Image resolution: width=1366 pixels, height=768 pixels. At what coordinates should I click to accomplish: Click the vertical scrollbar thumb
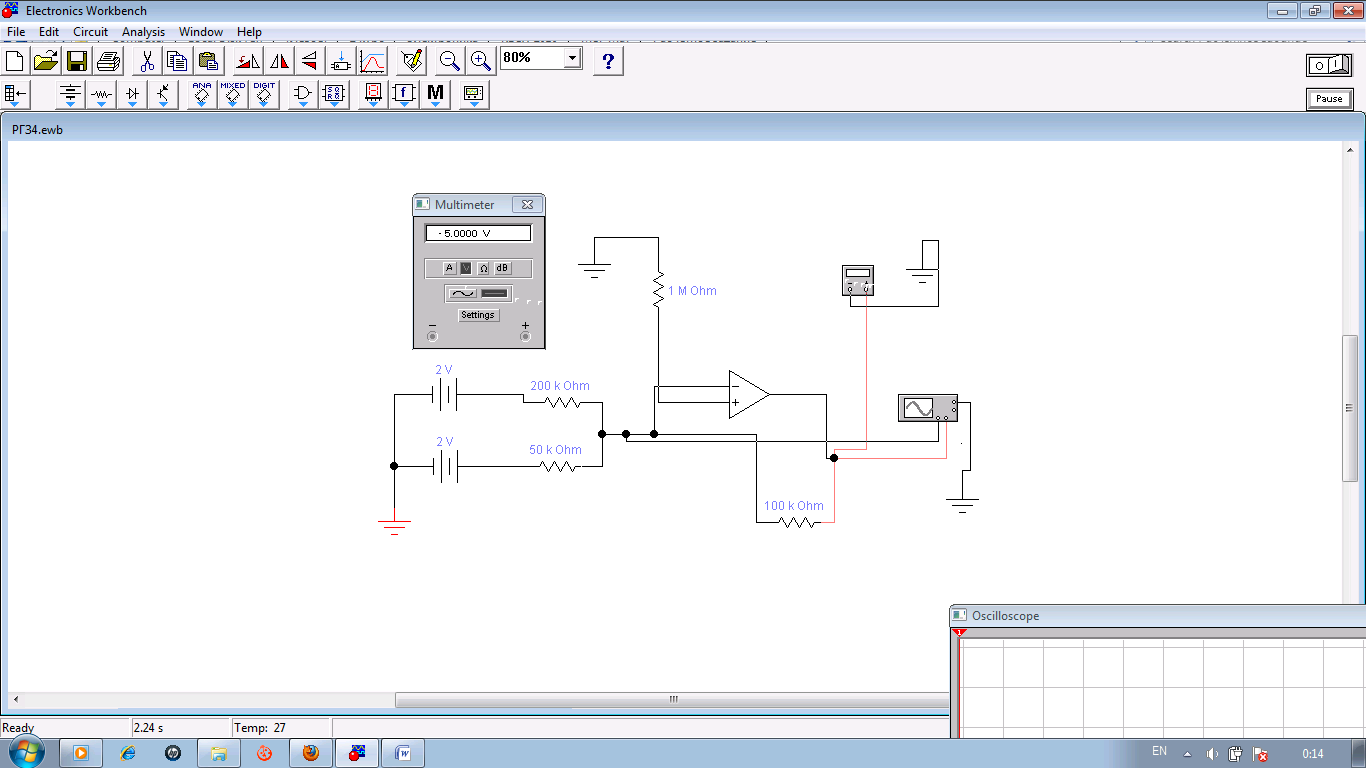1351,408
